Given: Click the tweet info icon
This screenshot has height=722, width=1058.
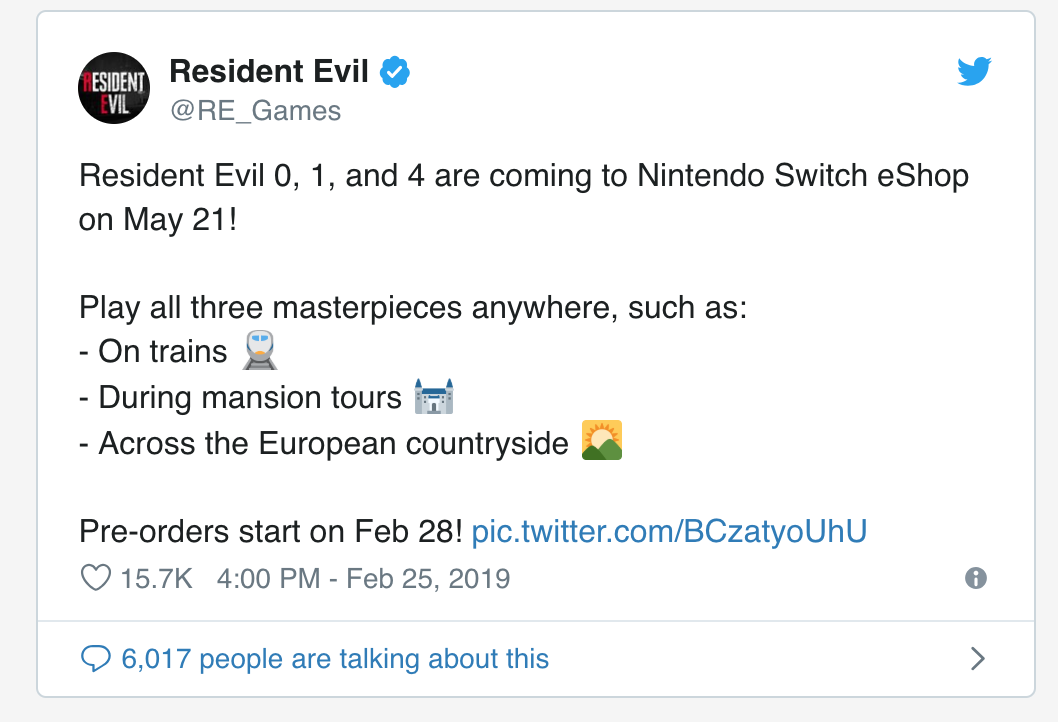Looking at the screenshot, I should pyautogui.click(x=976, y=578).
